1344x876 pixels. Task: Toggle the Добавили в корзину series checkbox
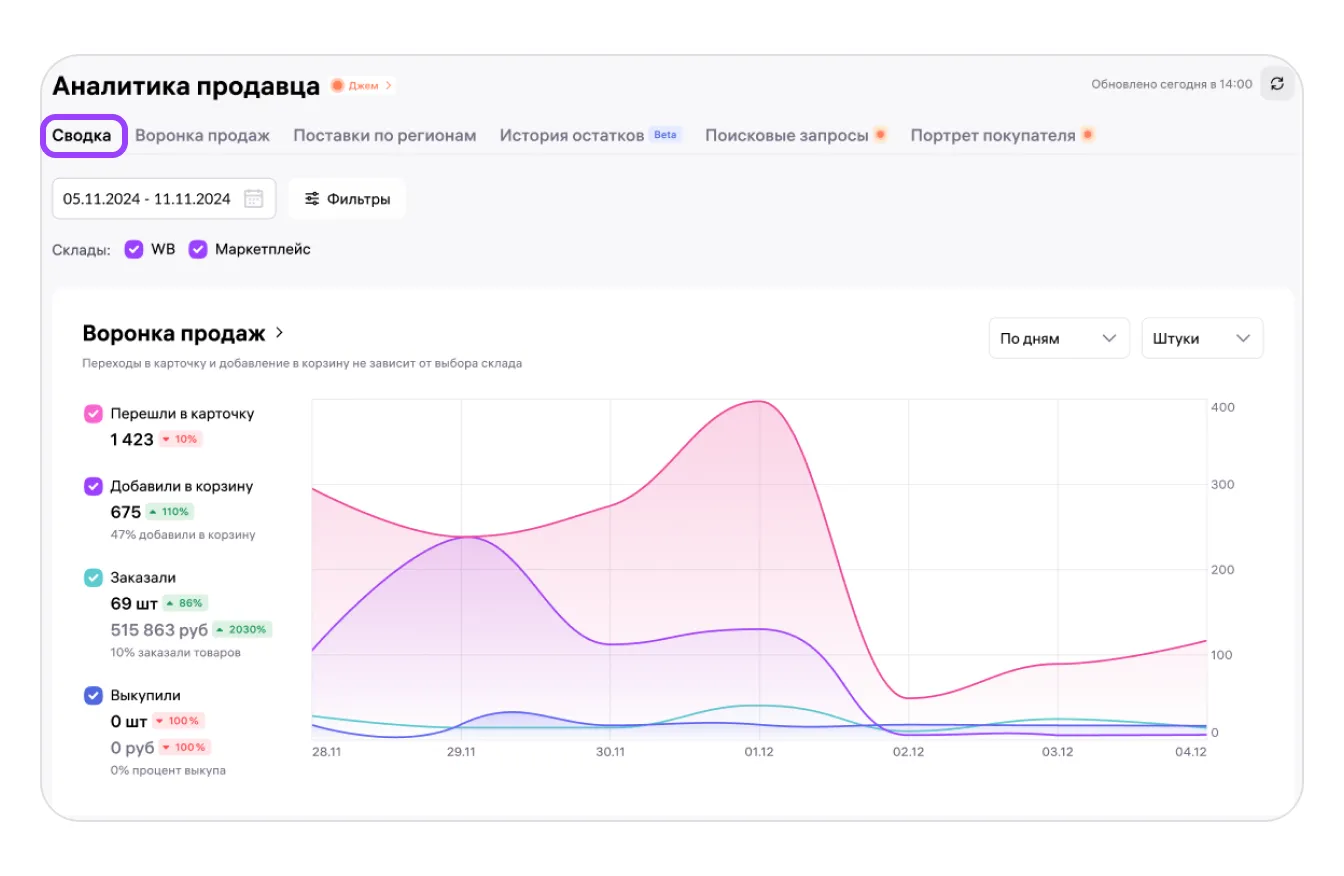click(x=93, y=486)
